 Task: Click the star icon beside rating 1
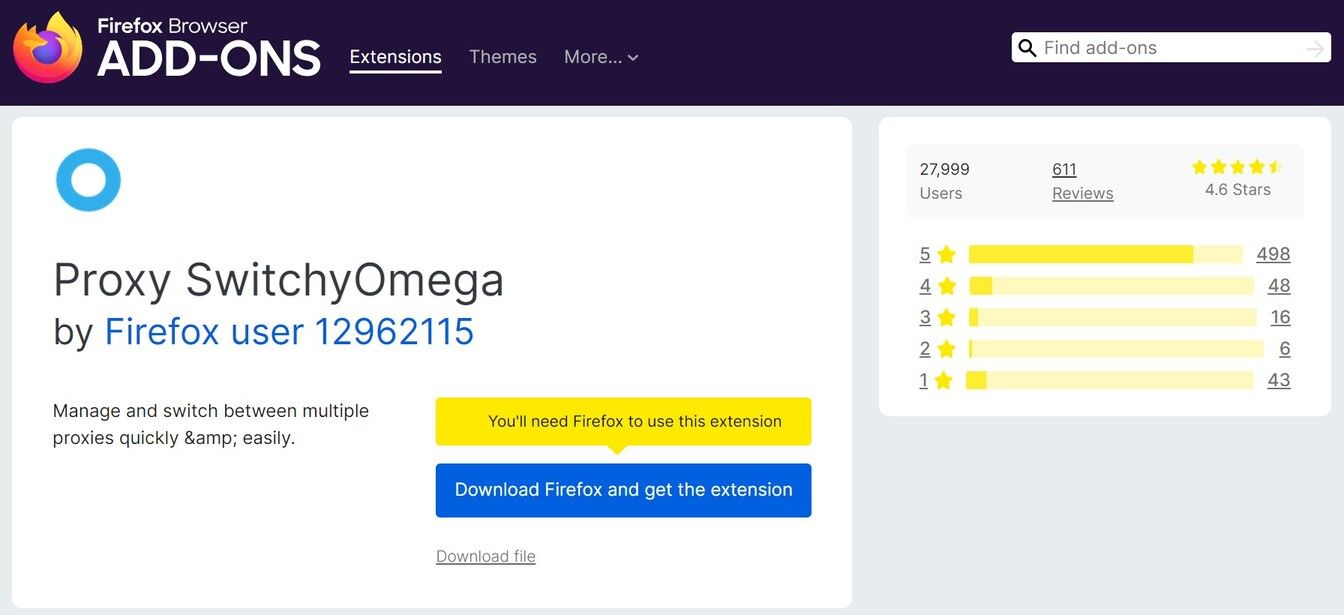point(943,381)
